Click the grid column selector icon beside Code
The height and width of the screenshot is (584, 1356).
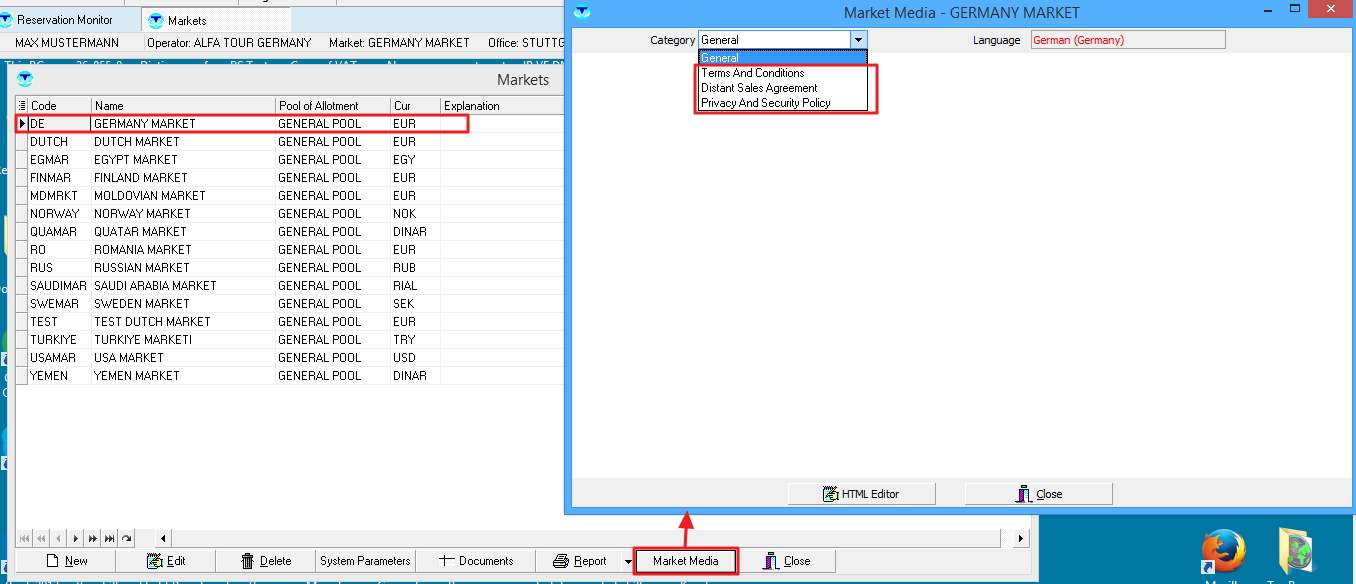point(22,106)
